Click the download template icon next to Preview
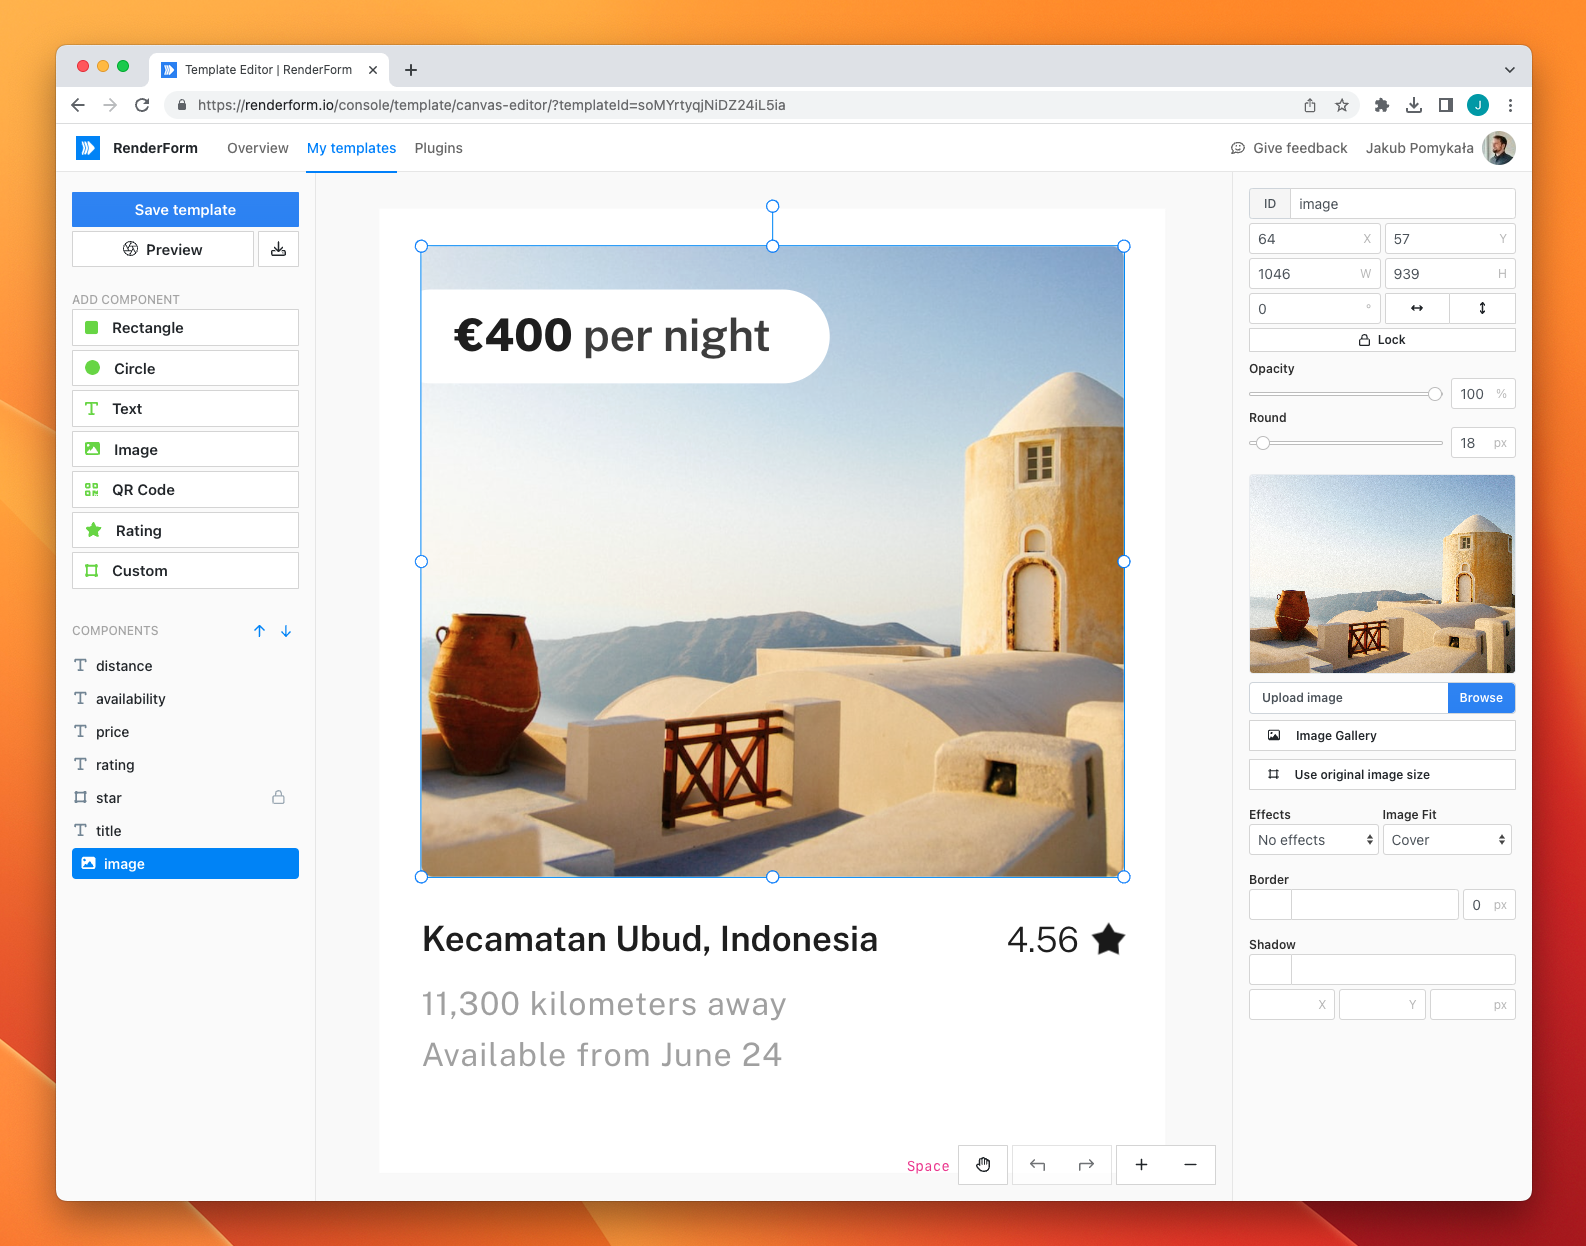This screenshot has height=1246, width=1586. (278, 249)
